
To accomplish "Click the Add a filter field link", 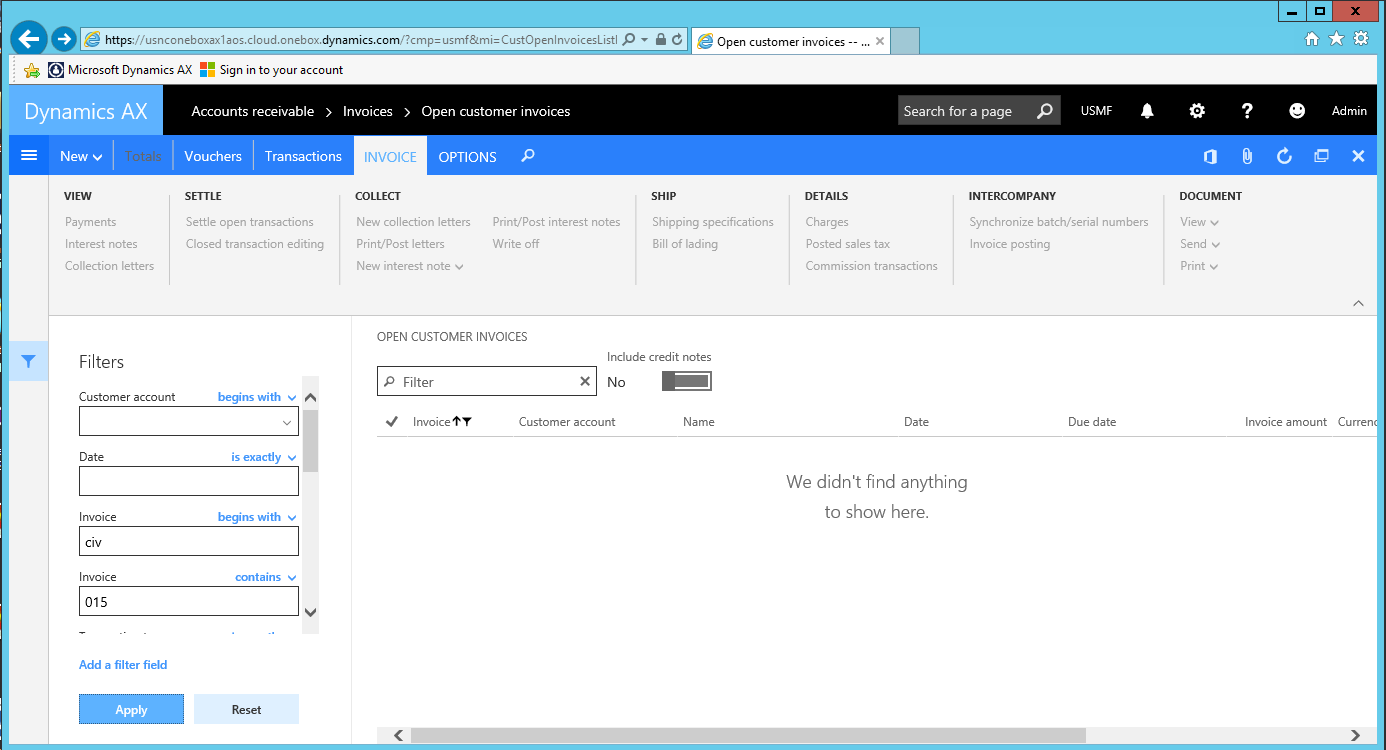I will [123, 665].
